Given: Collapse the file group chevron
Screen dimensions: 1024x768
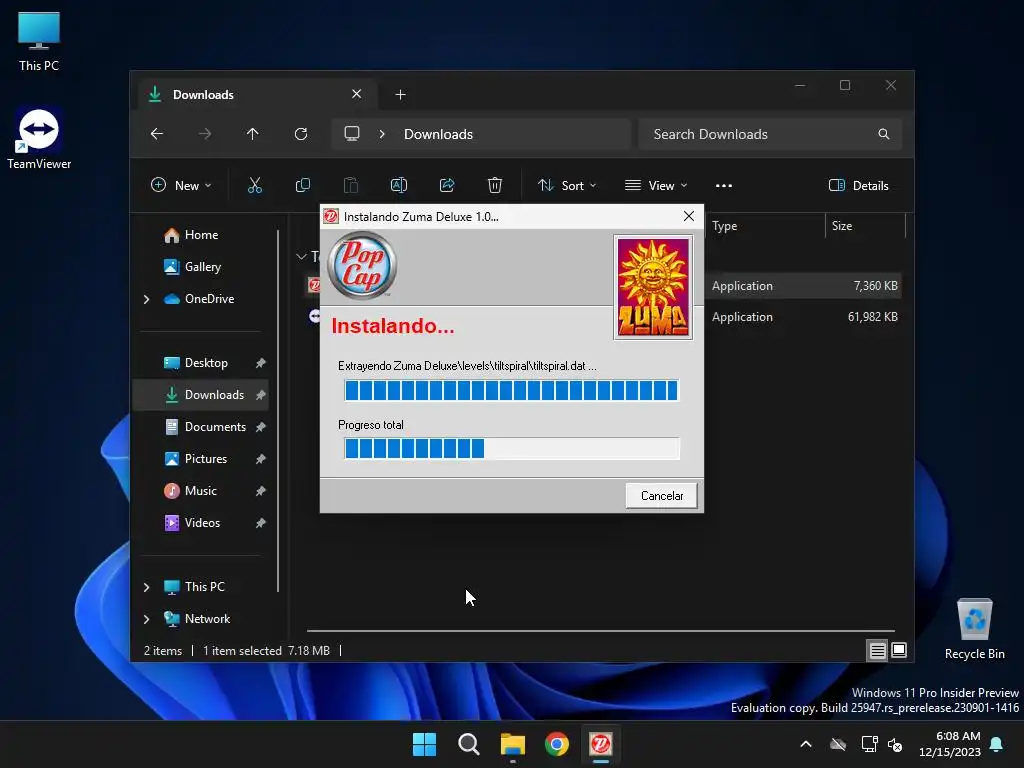Looking at the screenshot, I should (x=301, y=257).
